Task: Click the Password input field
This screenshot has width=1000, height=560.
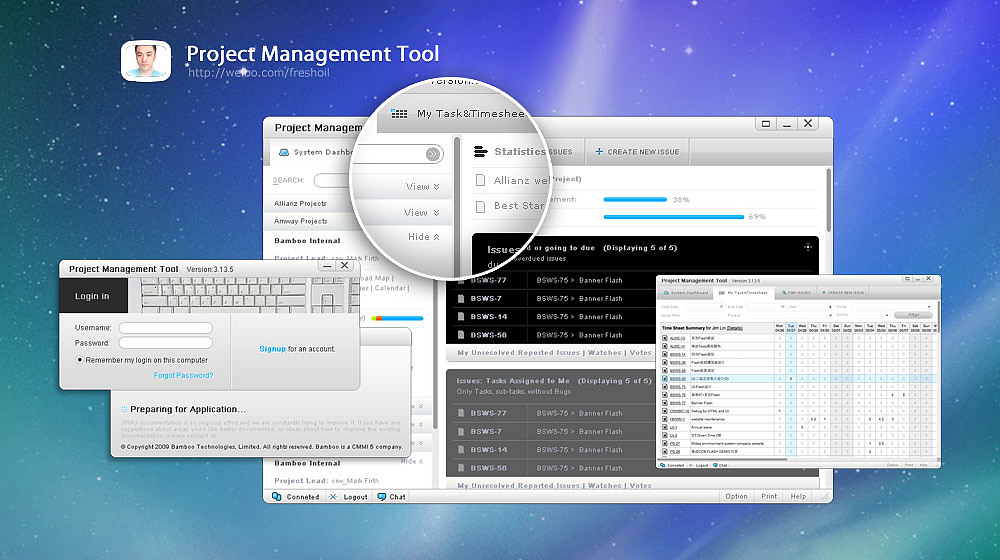Action: pos(166,343)
